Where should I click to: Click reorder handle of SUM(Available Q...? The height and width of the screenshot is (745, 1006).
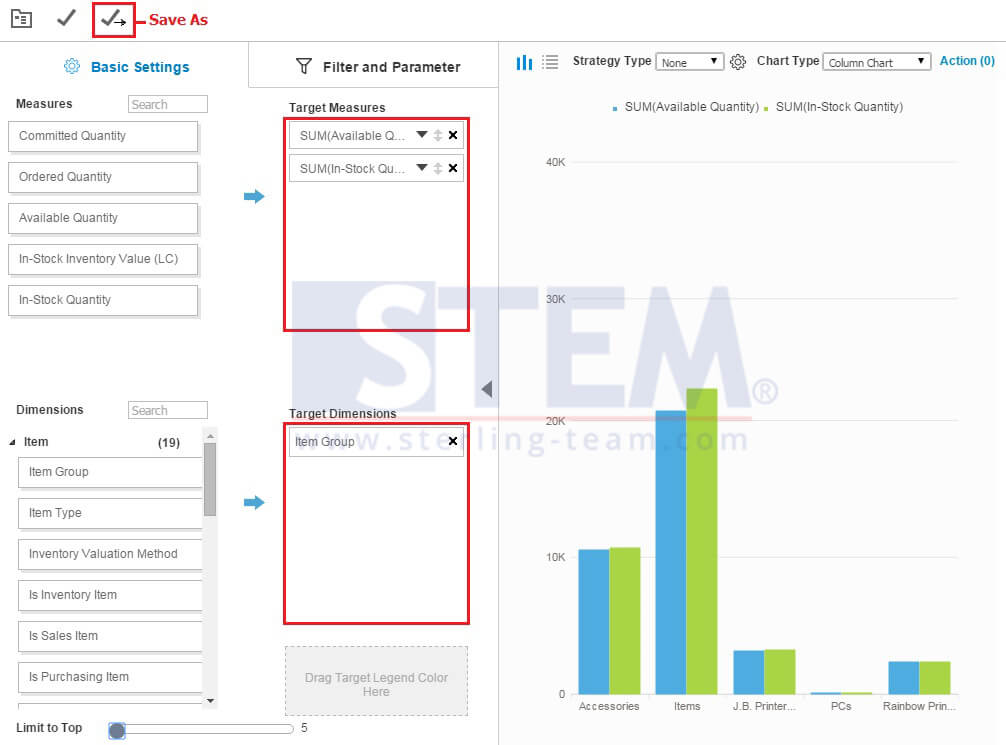click(438, 135)
